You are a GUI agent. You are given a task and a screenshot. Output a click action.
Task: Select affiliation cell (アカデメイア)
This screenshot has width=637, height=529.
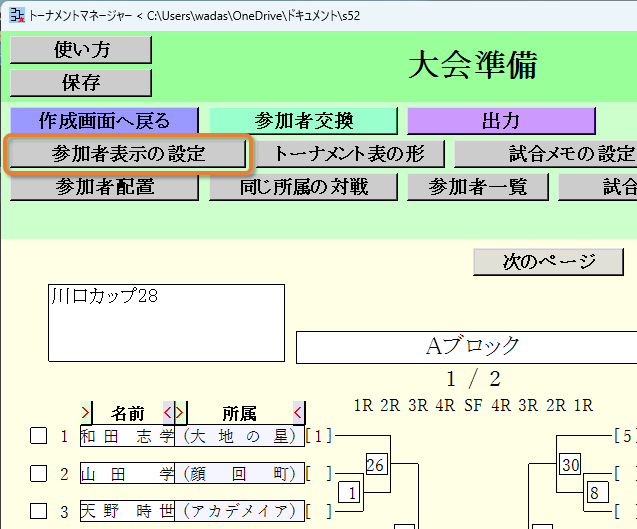point(239,511)
